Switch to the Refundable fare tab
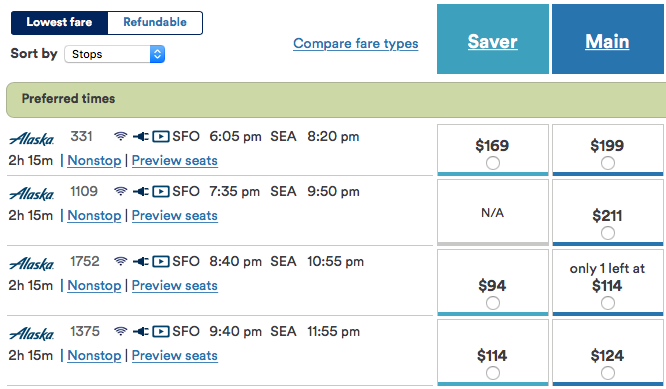Screen dimensions: 666x389 [x=155, y=23]
